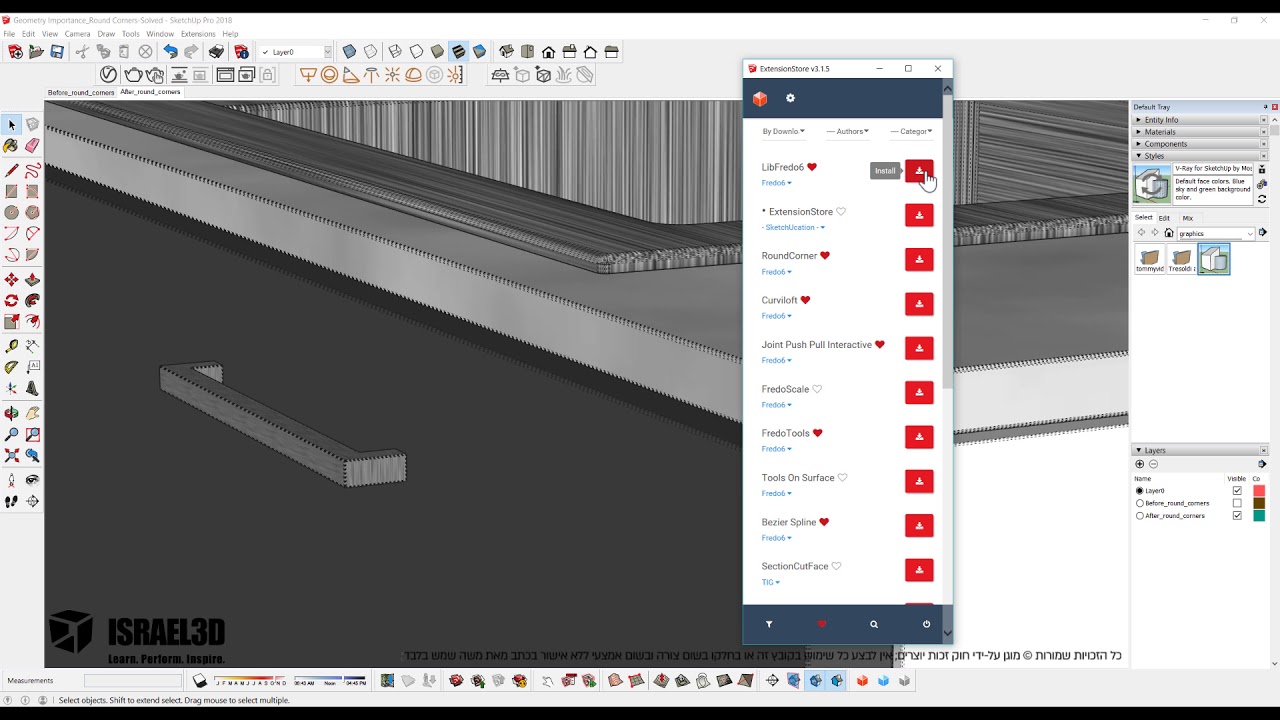Open TIG author link under SectionCutFace
Screen dimensions: 1280x720
tap(770, 582)
